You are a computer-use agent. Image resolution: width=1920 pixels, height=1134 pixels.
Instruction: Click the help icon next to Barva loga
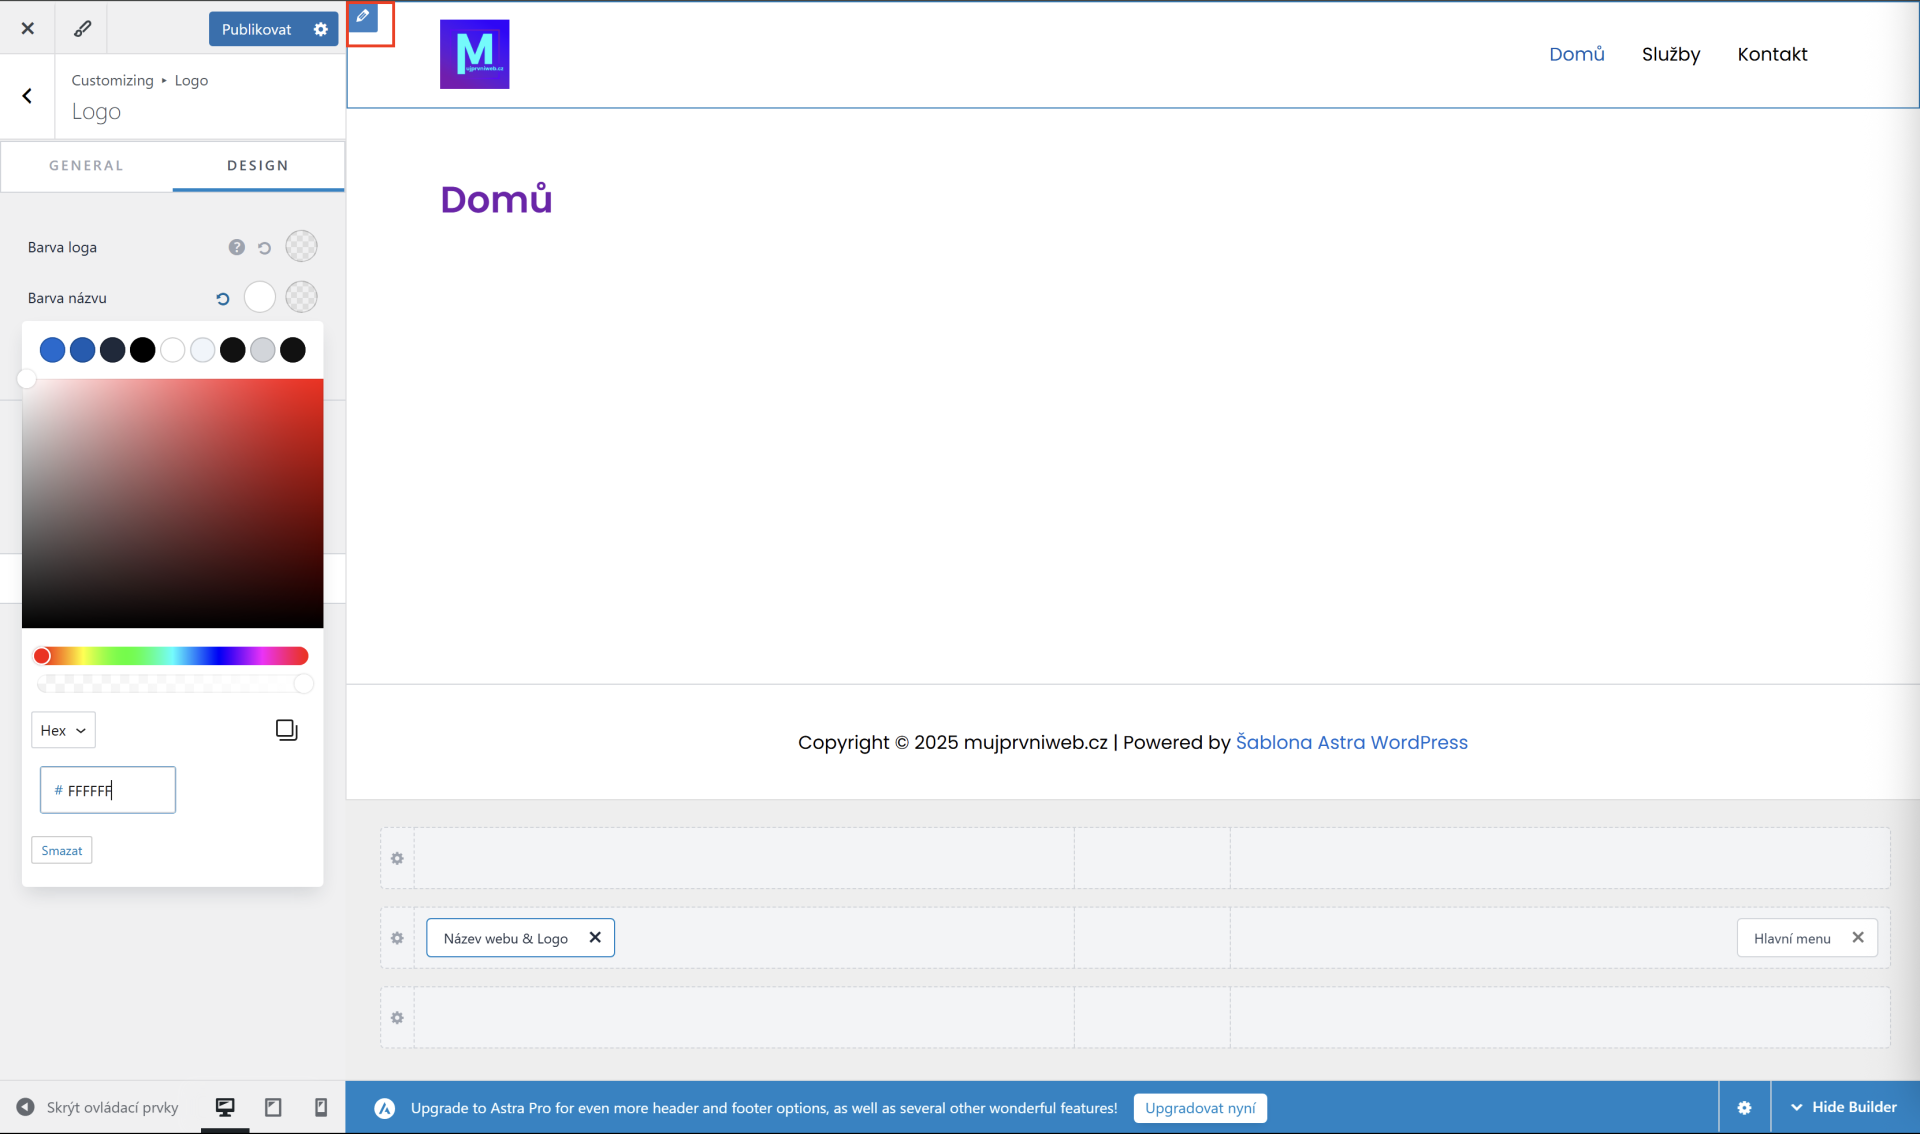tap(236, 247)
